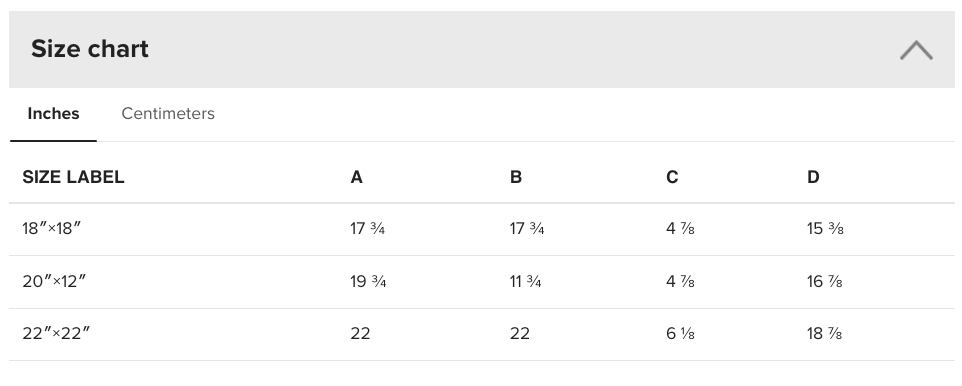
Task: Click the Size chart heading
Action: (90, 49)
